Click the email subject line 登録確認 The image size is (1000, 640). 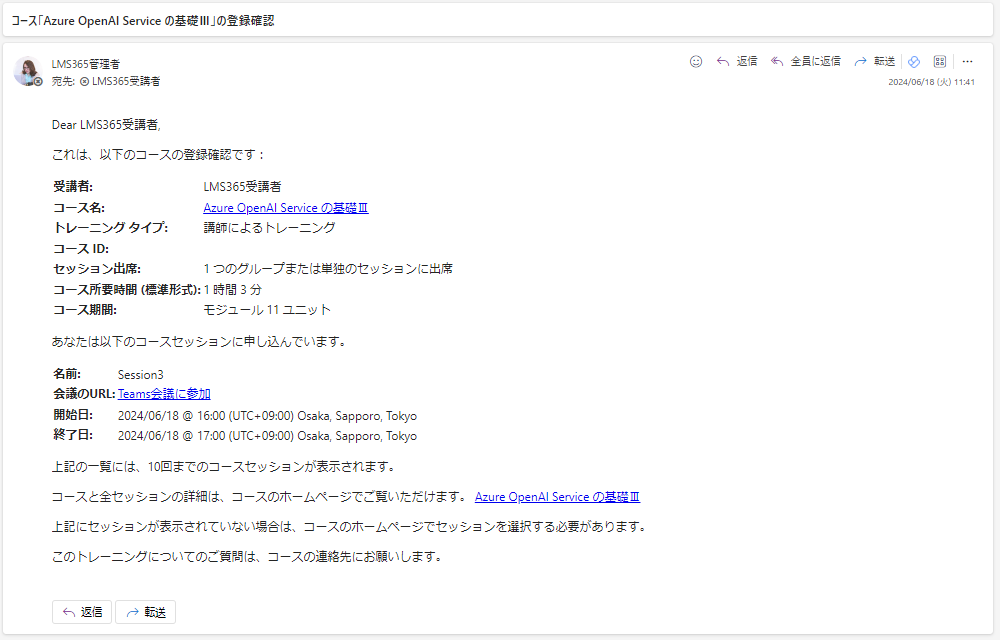point(143,20)
